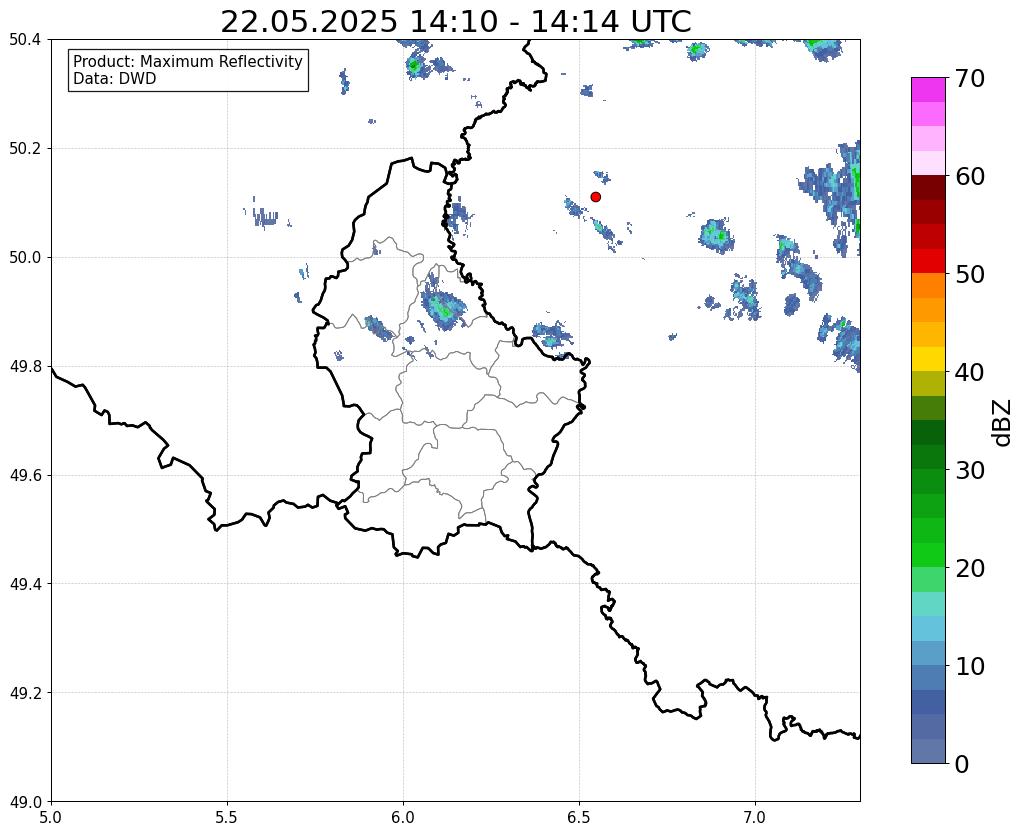1023x834 pixels.
Task: Click the latitude tick label '49.2'
Action: [25, 693]
